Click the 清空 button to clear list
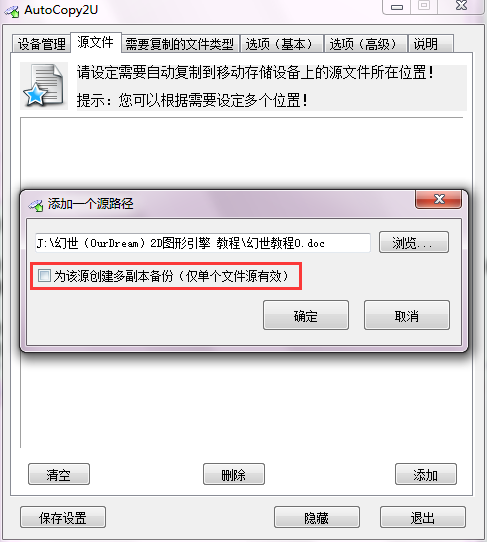 (x=59, y=474)
